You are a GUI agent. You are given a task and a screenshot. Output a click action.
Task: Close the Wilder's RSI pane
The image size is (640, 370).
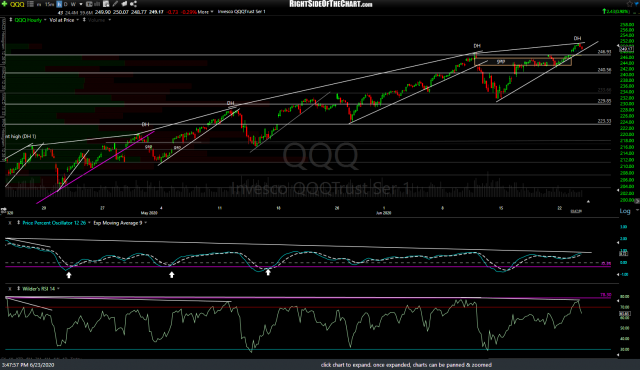coord(10,289)
